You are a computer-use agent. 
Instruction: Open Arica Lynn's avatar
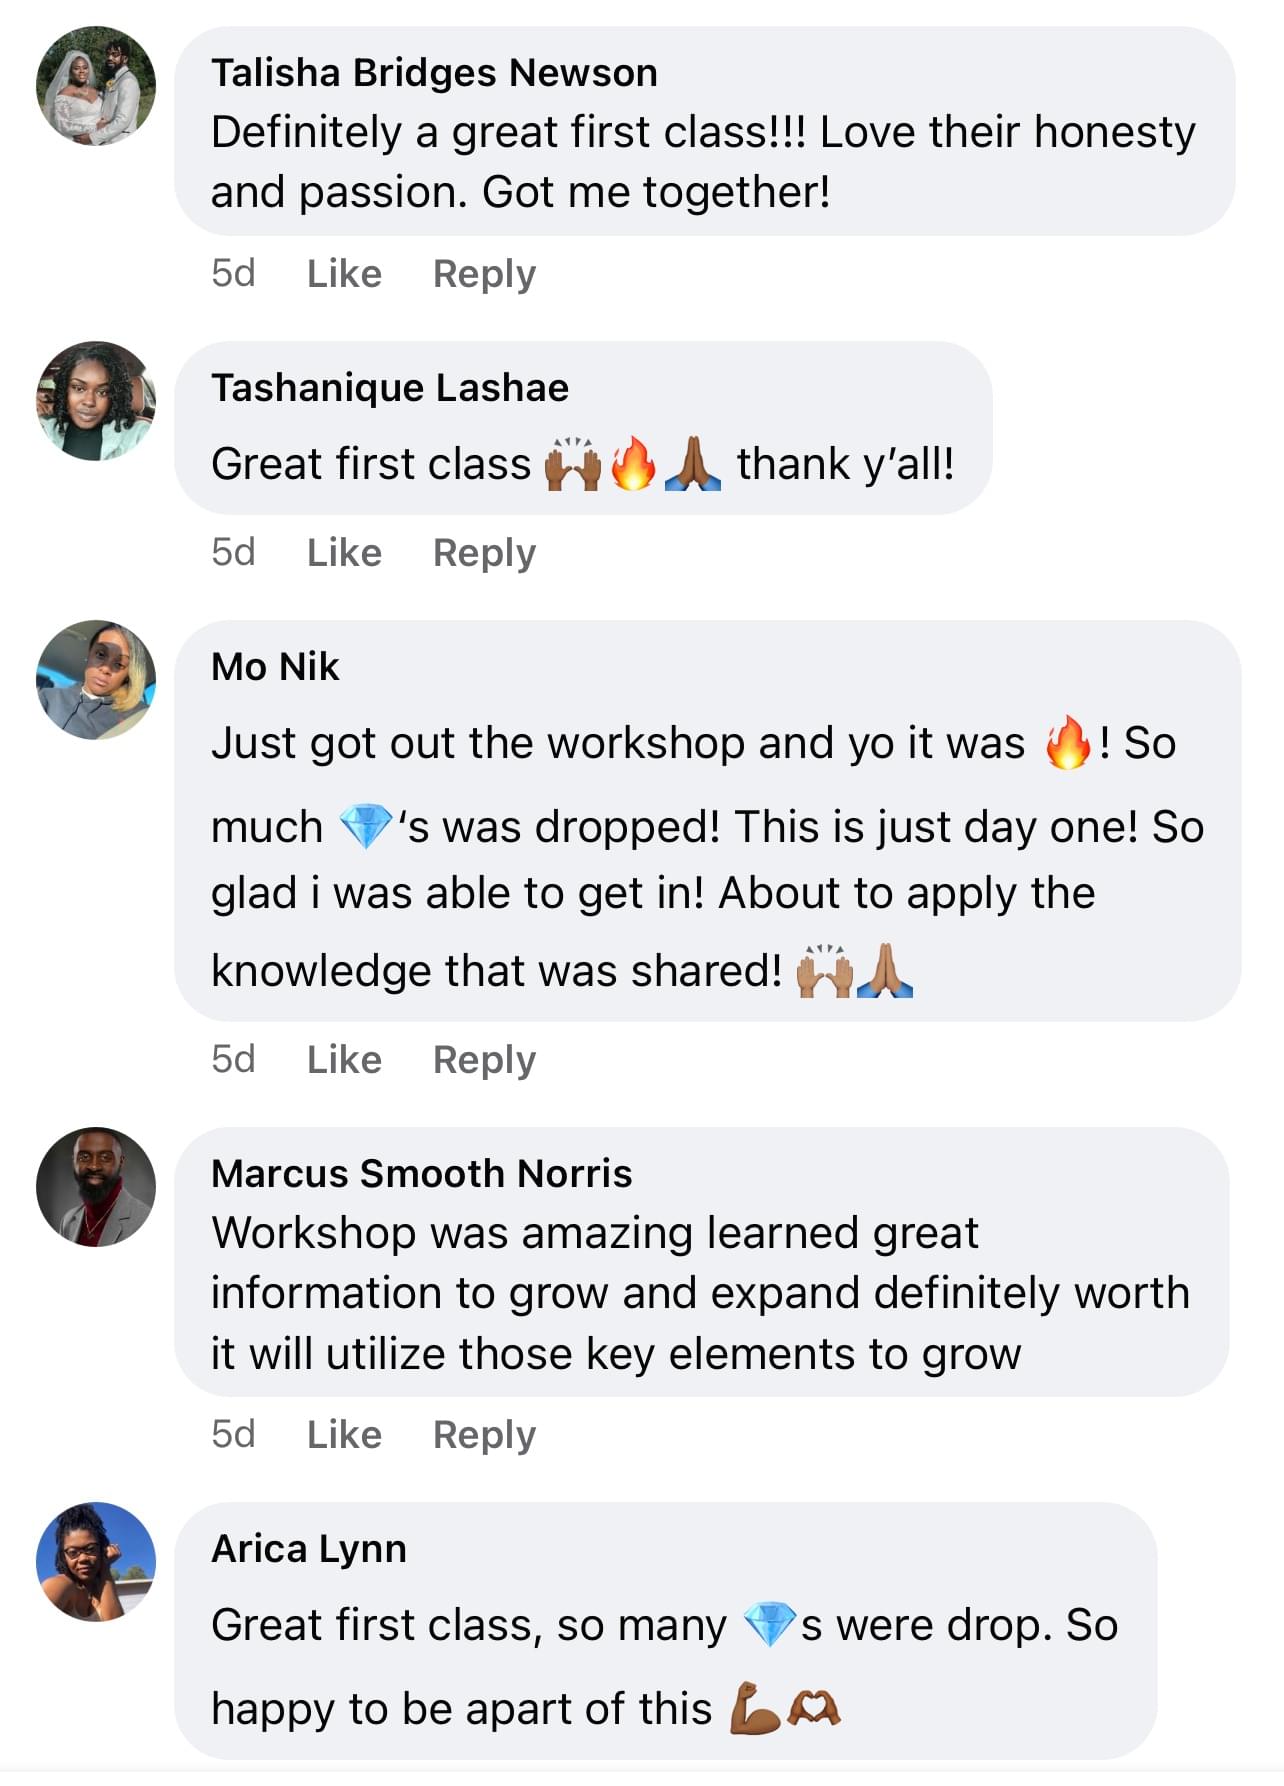[96, 1562]
